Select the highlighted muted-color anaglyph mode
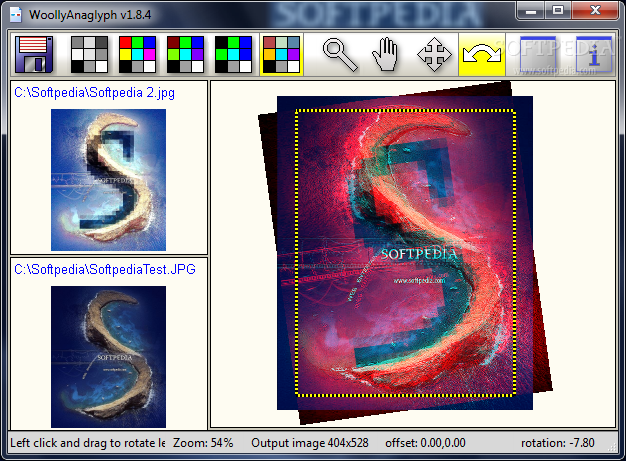The width and height of the screenshot is (626, 461). [x=281, y=54]
